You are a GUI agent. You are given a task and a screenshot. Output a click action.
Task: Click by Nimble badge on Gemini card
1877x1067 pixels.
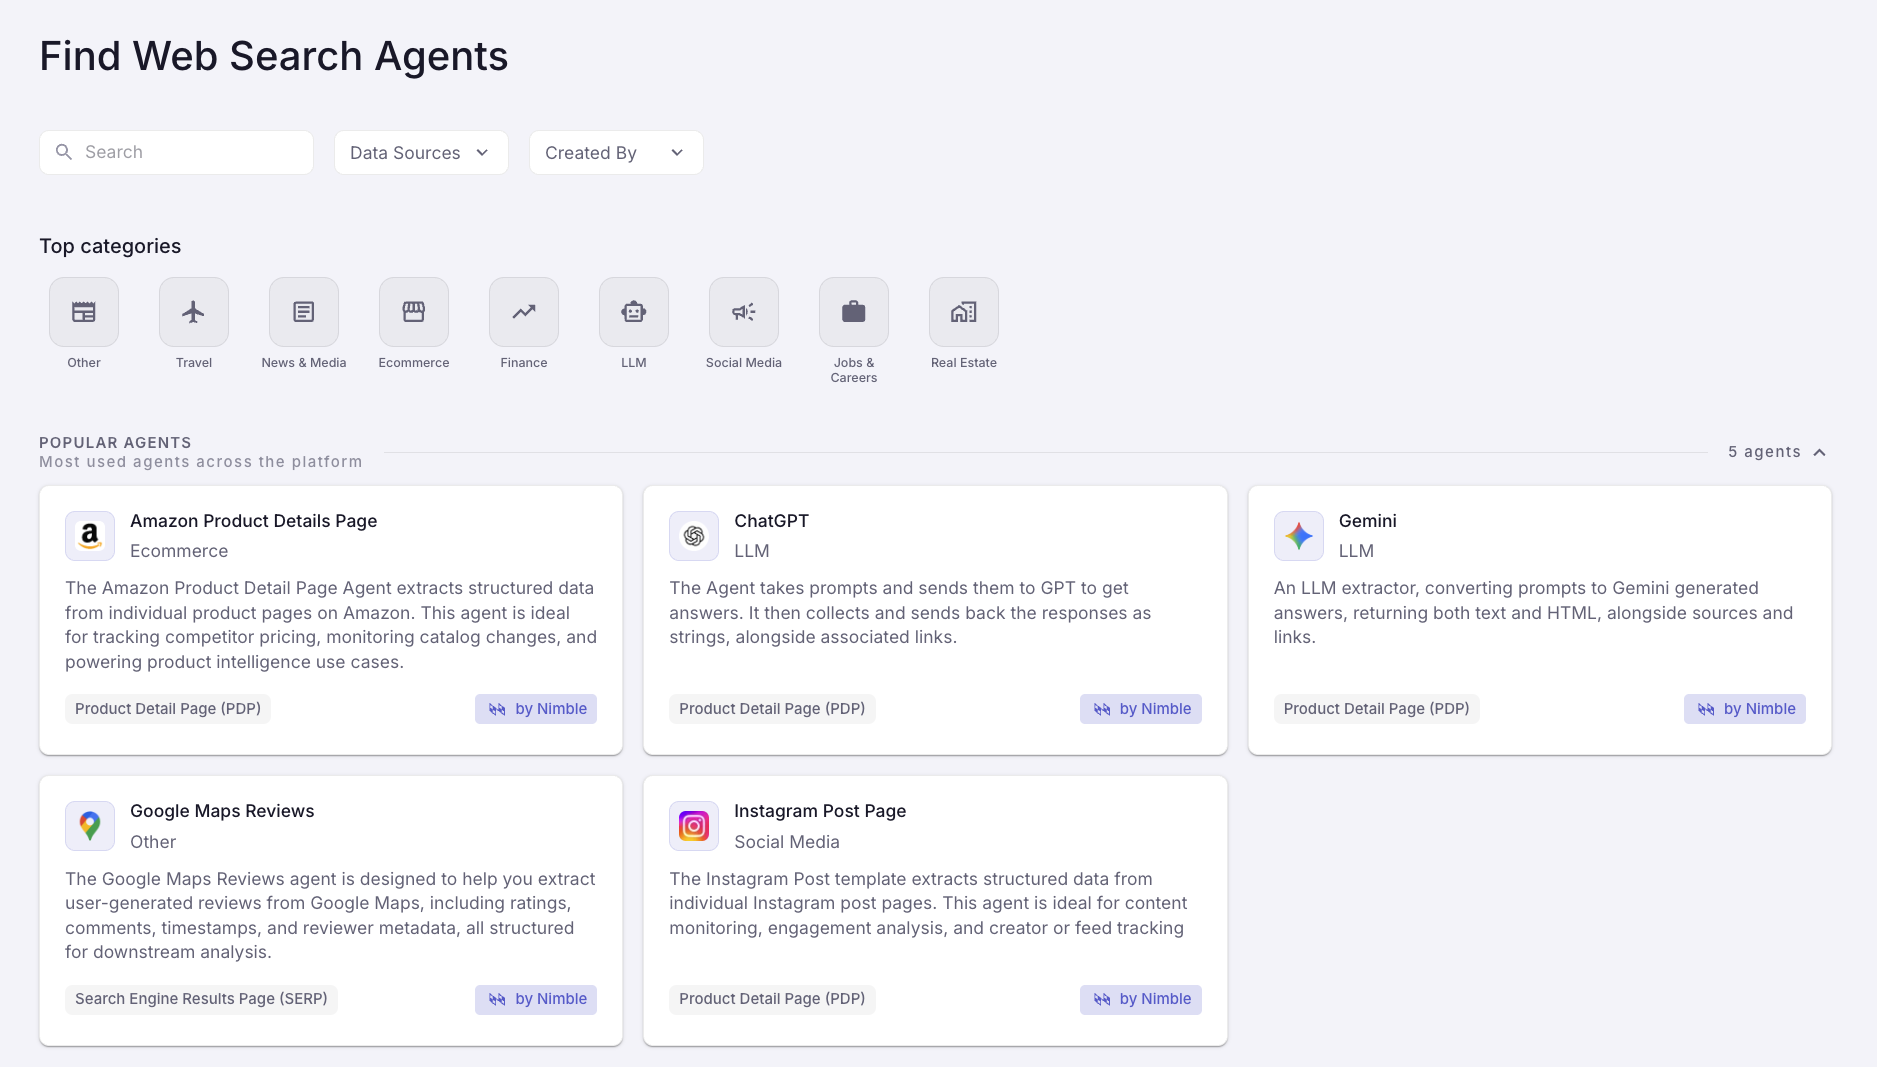pos(1745,709)
